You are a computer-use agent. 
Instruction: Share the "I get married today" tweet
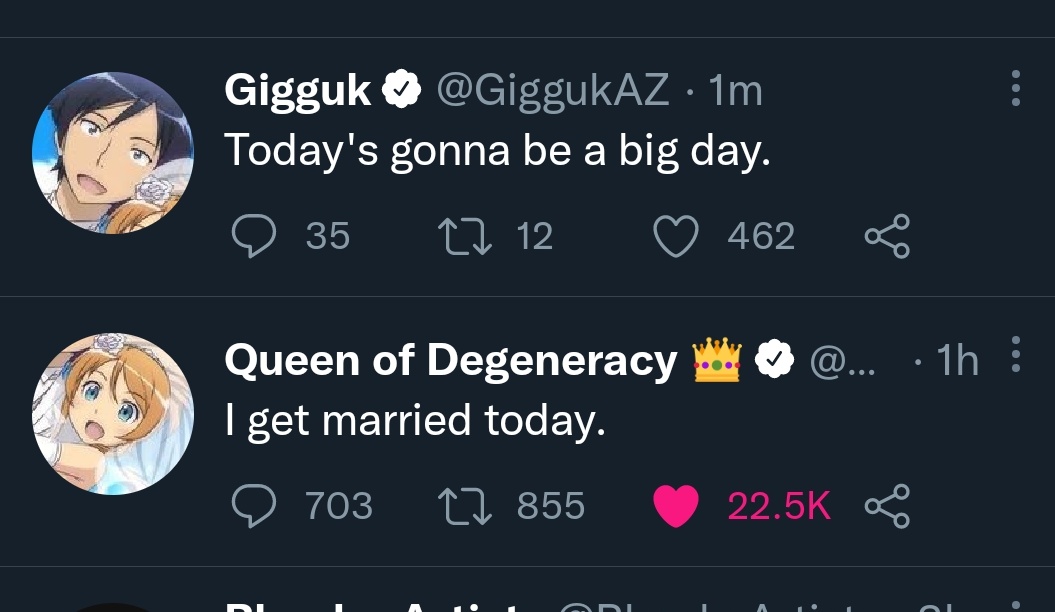click(887, 506)
